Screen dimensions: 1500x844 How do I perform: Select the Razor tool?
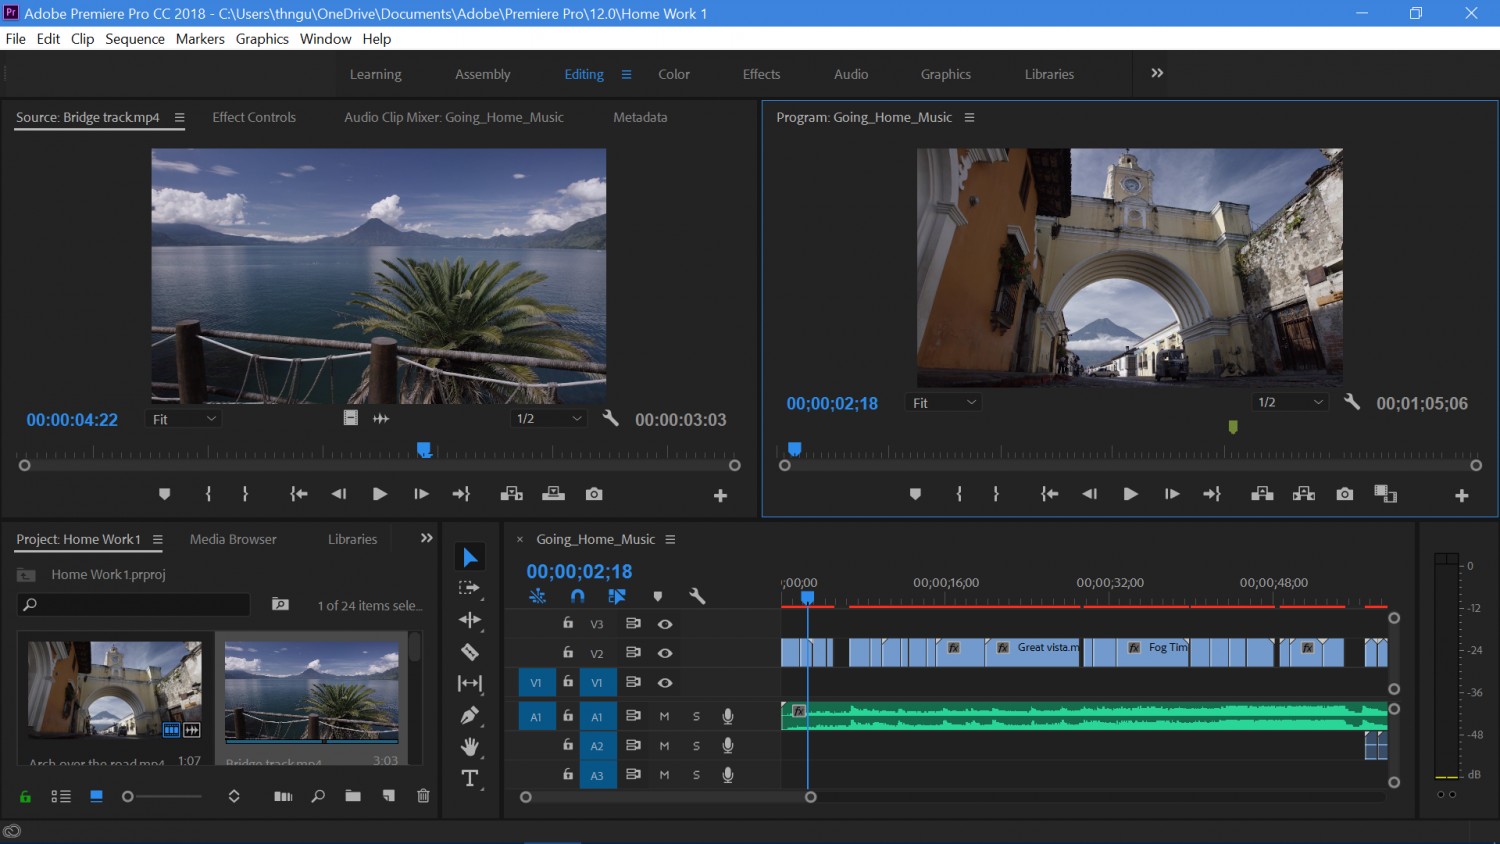tap(469, 652)
